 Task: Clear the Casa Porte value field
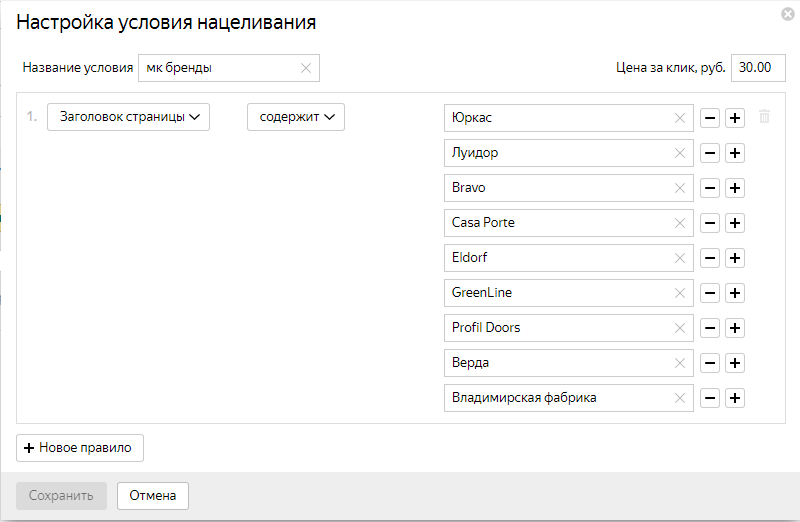tap(680, 223)
